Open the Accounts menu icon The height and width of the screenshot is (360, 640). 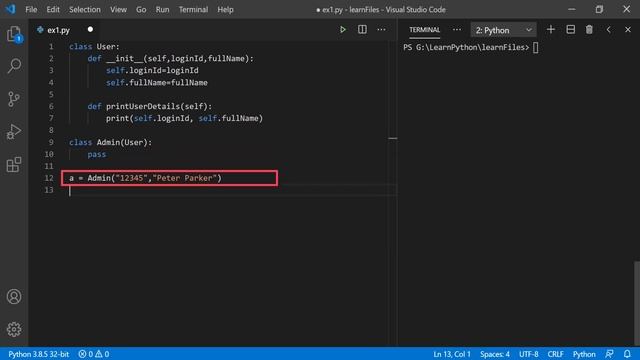[14, 296]
